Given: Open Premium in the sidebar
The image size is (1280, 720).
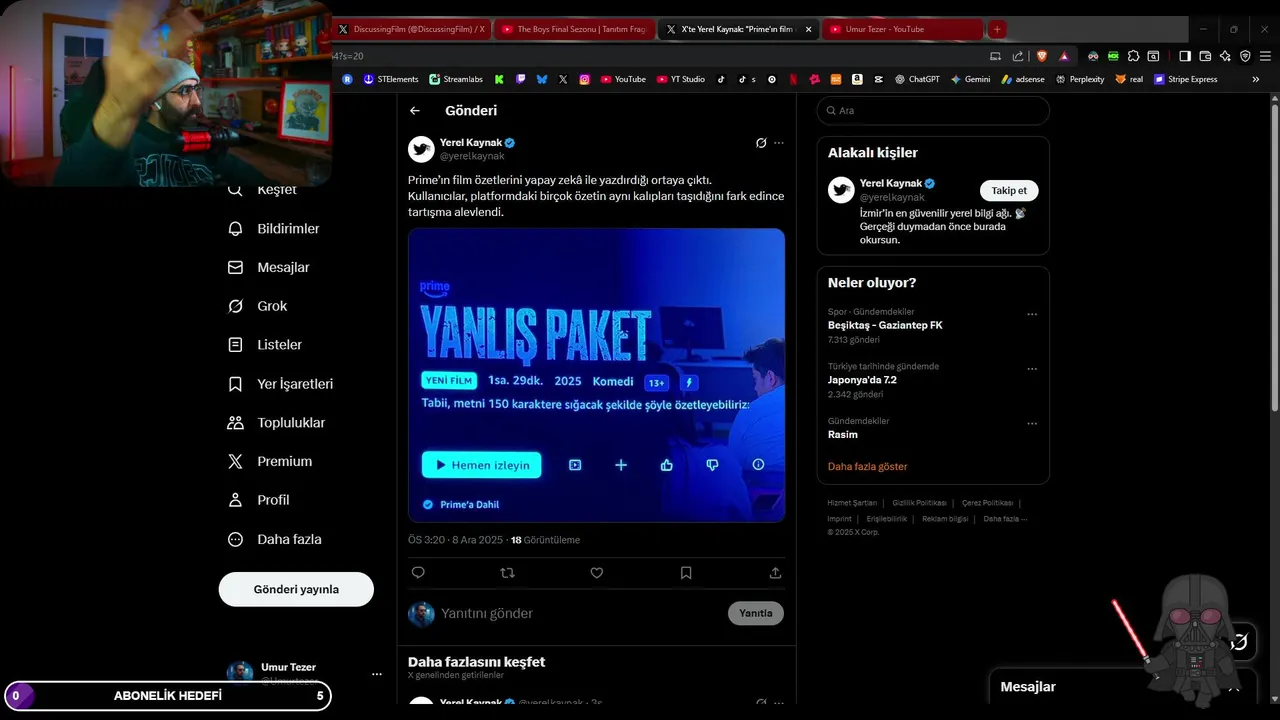Looking at the screenshot, I should point(270,462).
